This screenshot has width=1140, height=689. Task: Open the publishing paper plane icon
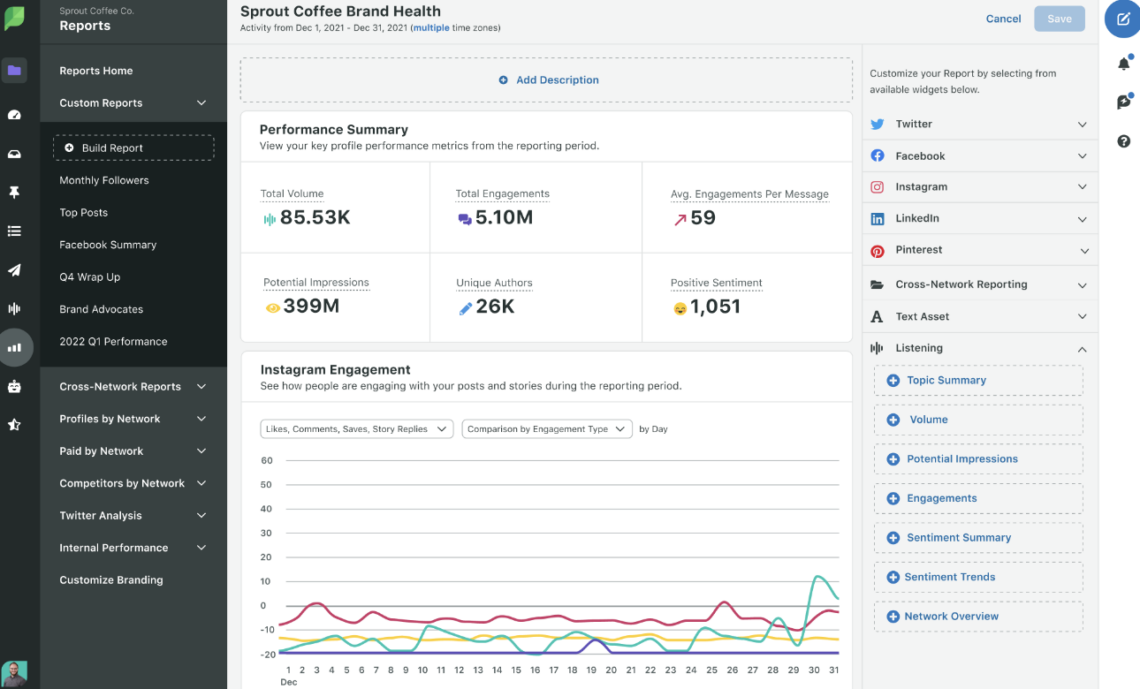14,270
